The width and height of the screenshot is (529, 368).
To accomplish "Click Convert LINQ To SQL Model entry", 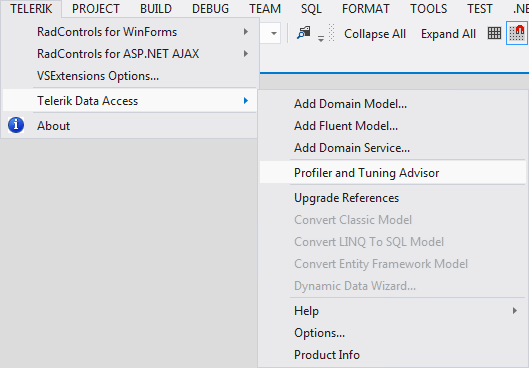I will 393,242.
